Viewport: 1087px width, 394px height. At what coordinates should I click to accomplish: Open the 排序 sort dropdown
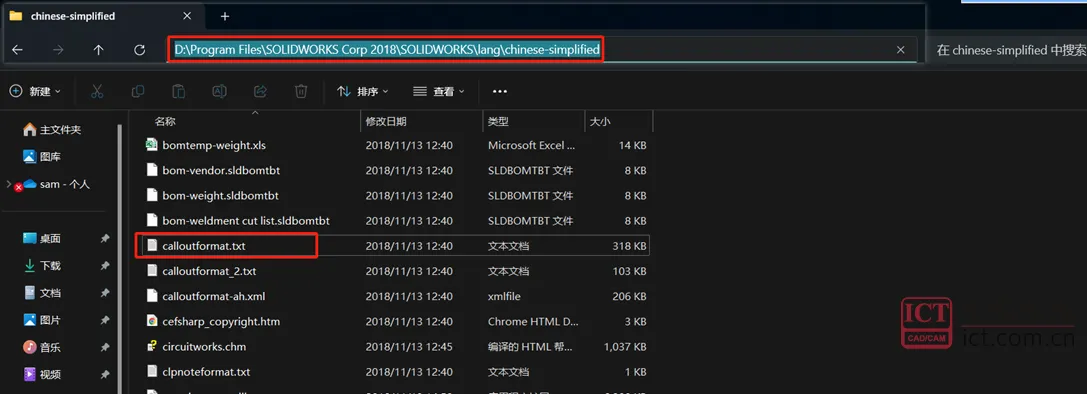coord(363,91)
